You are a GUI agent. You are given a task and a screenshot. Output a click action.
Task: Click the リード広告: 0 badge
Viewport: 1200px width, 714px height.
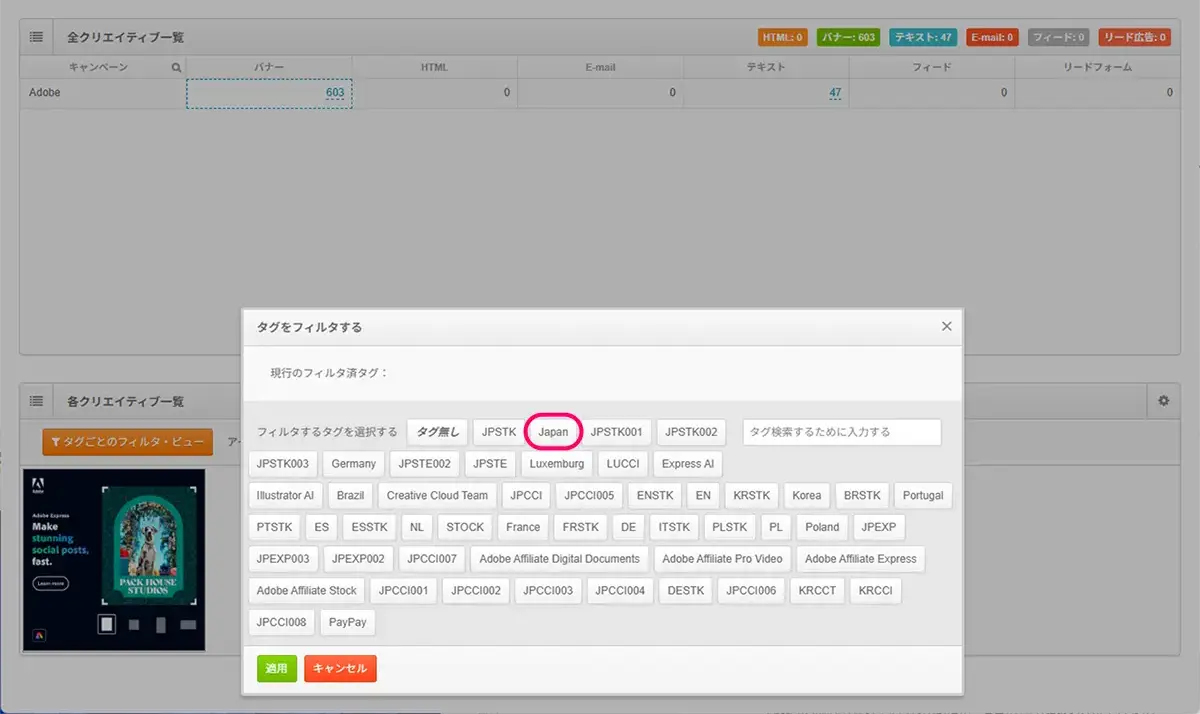coord(1134,37)
